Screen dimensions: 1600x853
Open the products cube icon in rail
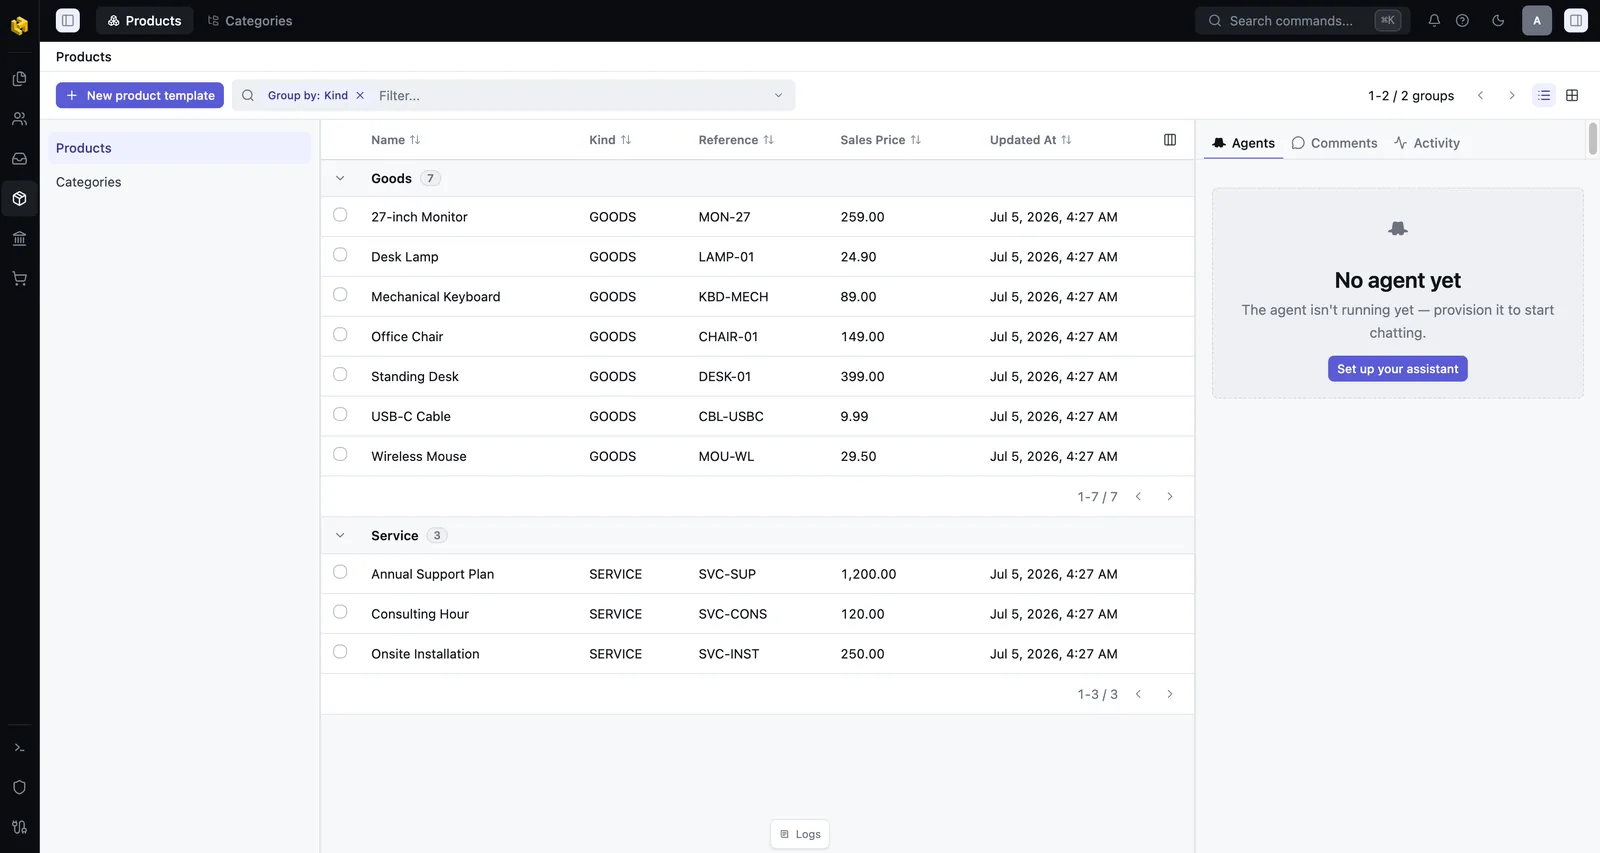19,199
